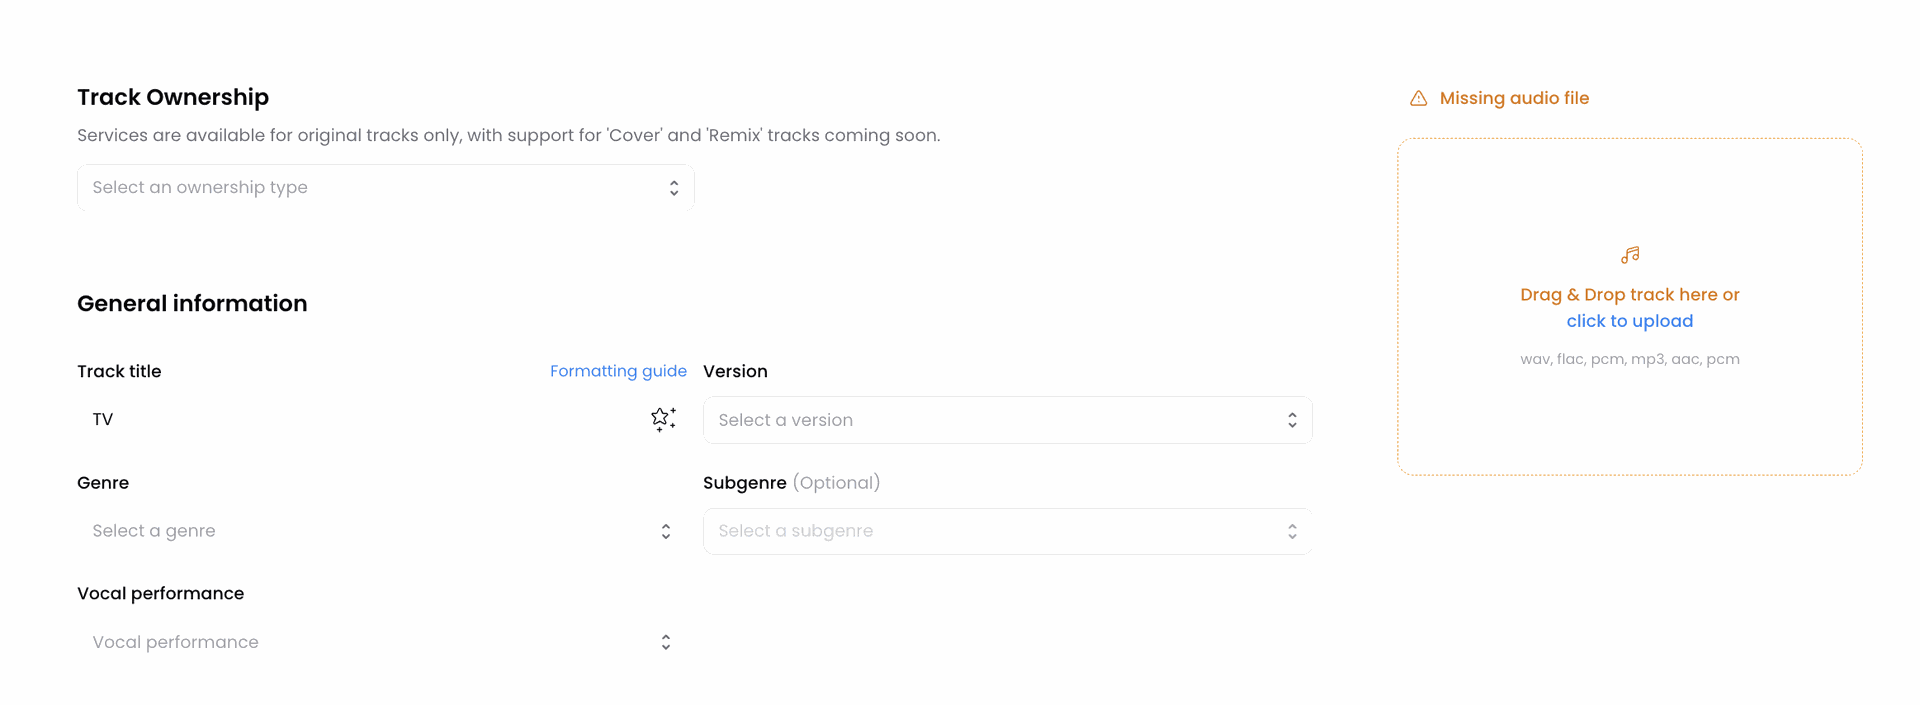Click the warning triangle icon beside Missing audio file
Image resolution: width=1920 pixels, height=705 pixels.
click(1418, 98)
